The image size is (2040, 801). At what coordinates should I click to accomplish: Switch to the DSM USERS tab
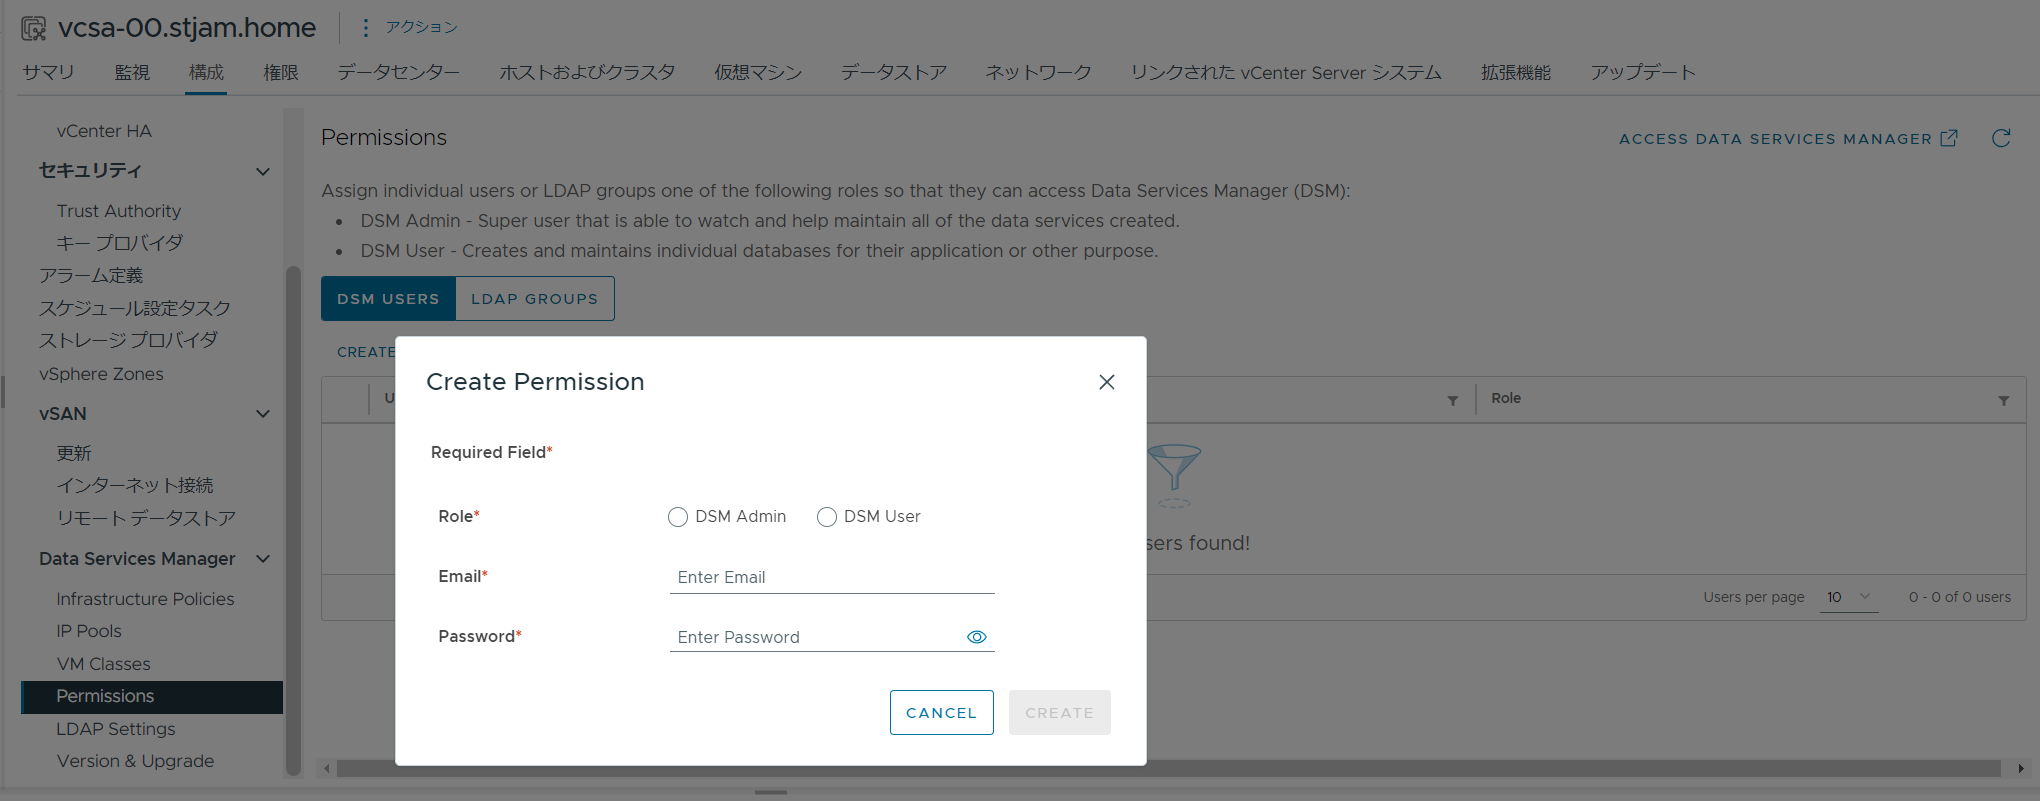[388, 298]
